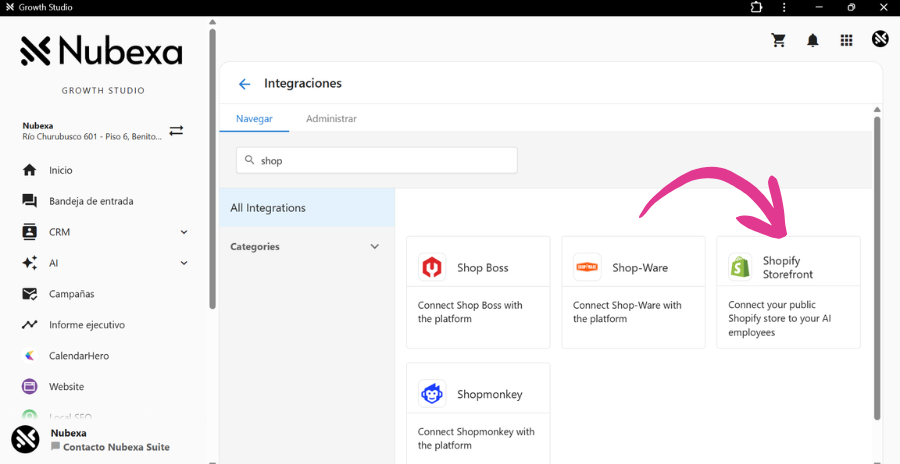This screenshot has height=464, width=900.
Task: Open the apps grid launcher
Action: 846,40
